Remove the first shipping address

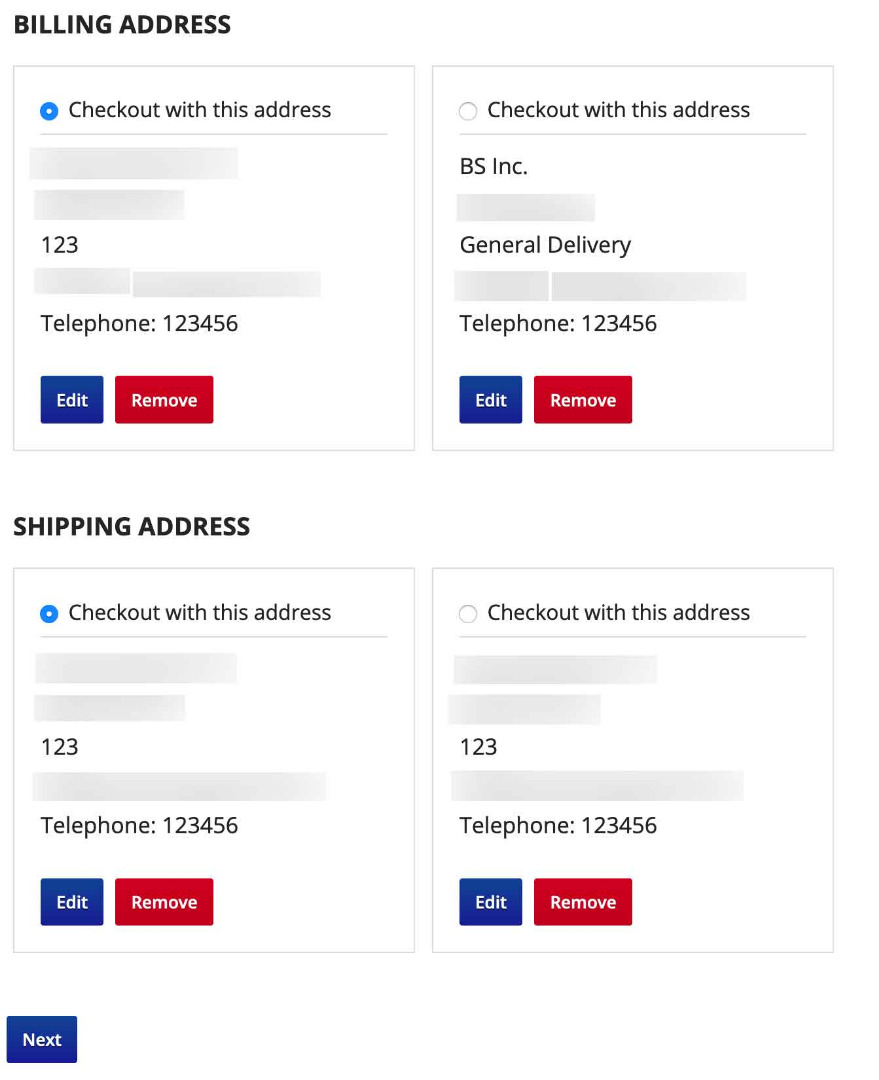click(x=164, y=902)
